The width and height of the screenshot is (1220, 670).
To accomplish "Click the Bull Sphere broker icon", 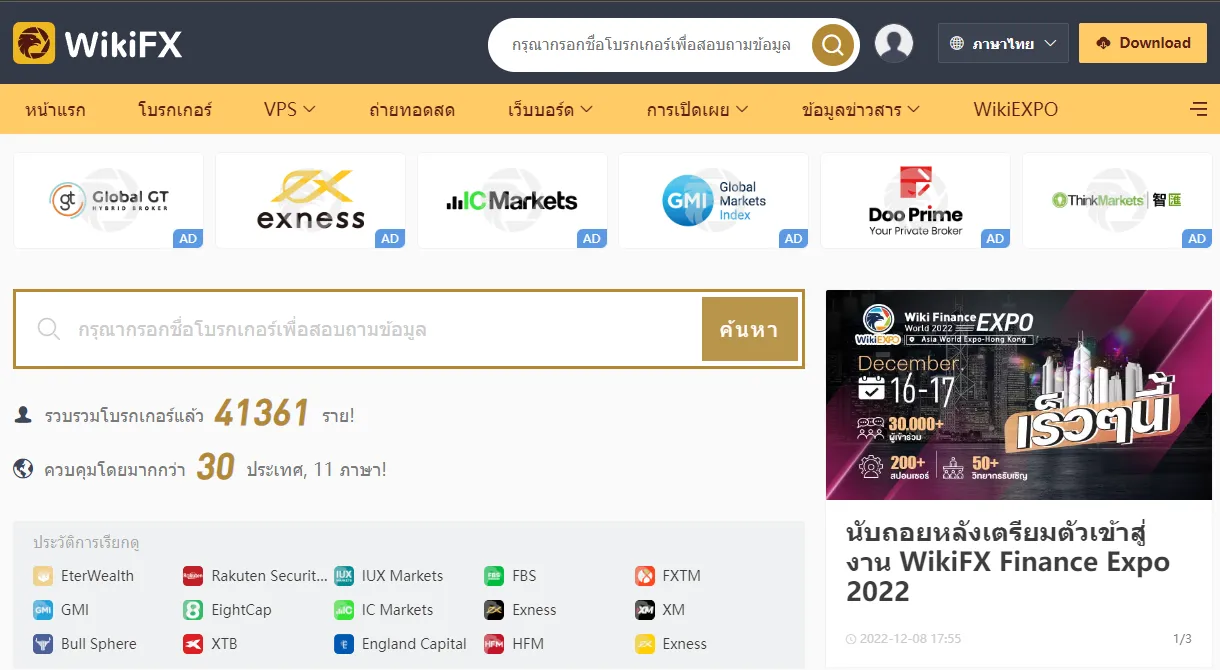I will [x=43, y=644].
